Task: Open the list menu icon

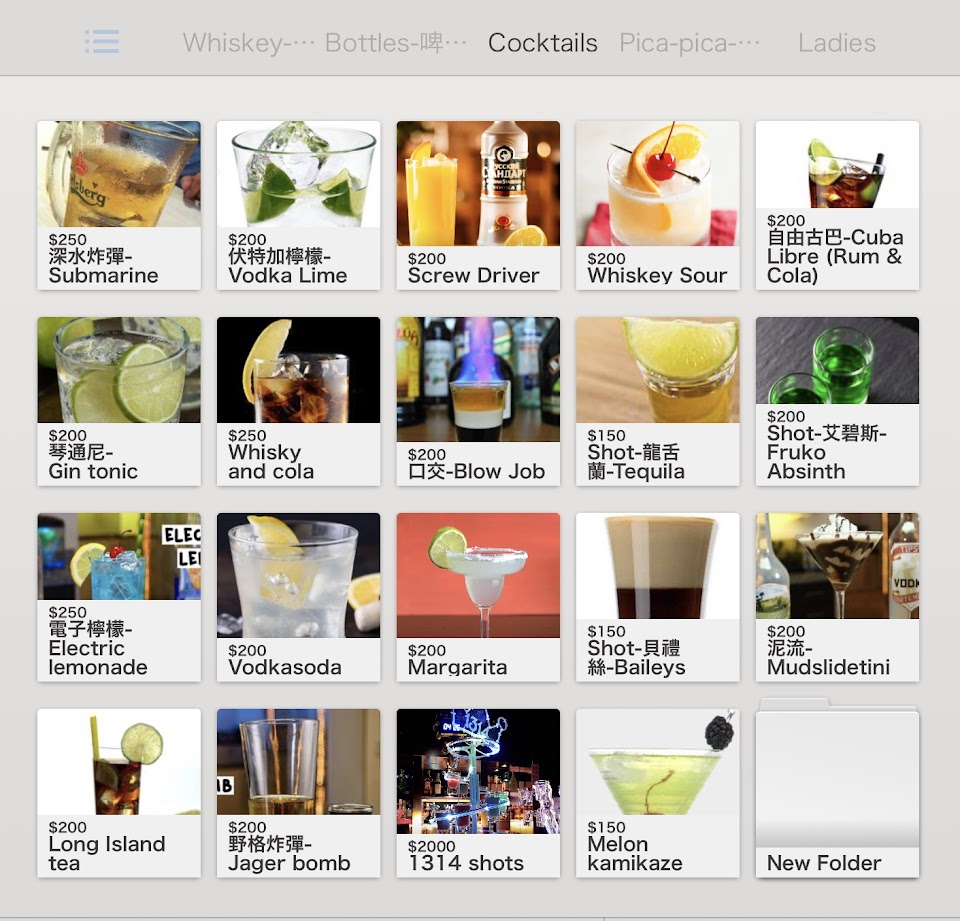Action: [x=102, y=42]
